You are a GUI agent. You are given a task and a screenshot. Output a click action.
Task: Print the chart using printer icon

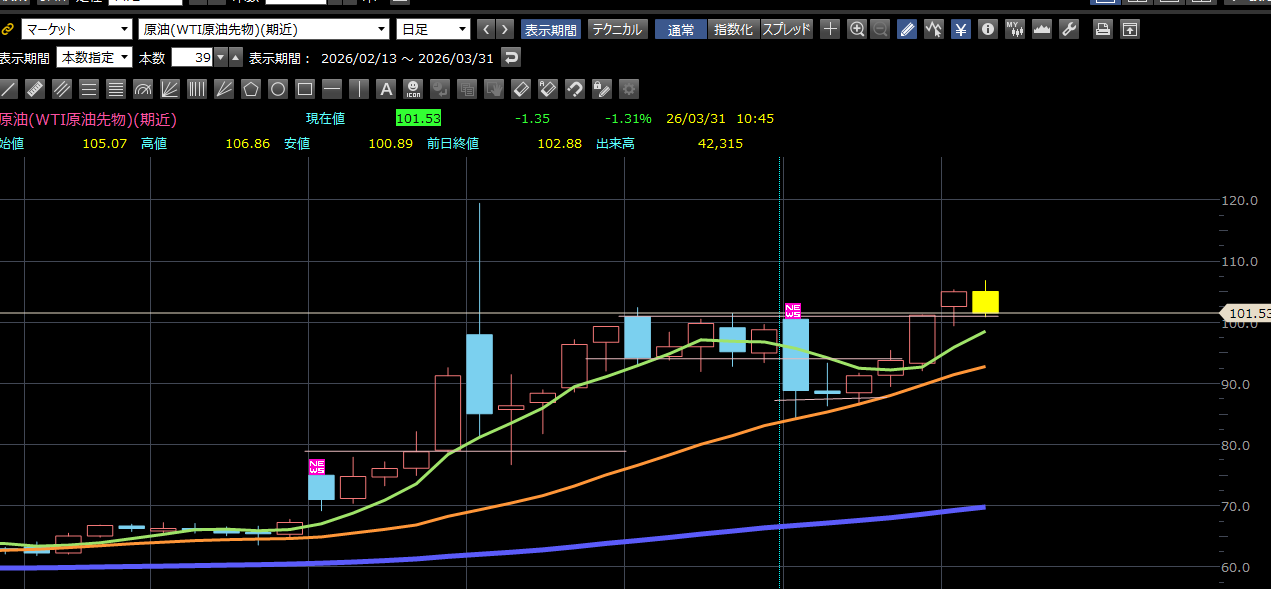click(1102, 29)
